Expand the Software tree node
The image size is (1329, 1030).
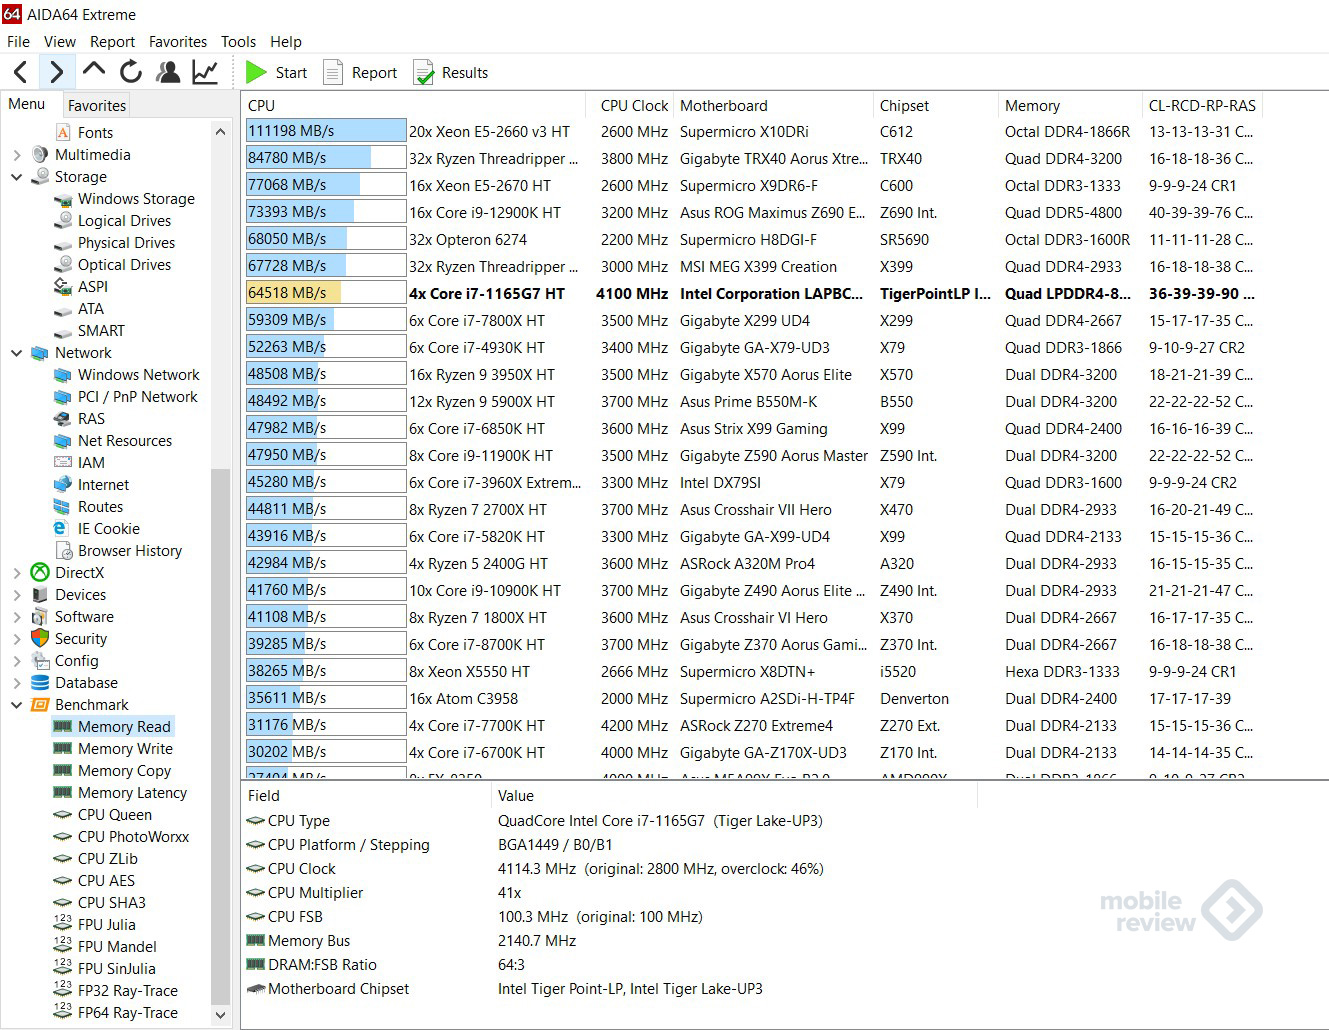point(16,617)
